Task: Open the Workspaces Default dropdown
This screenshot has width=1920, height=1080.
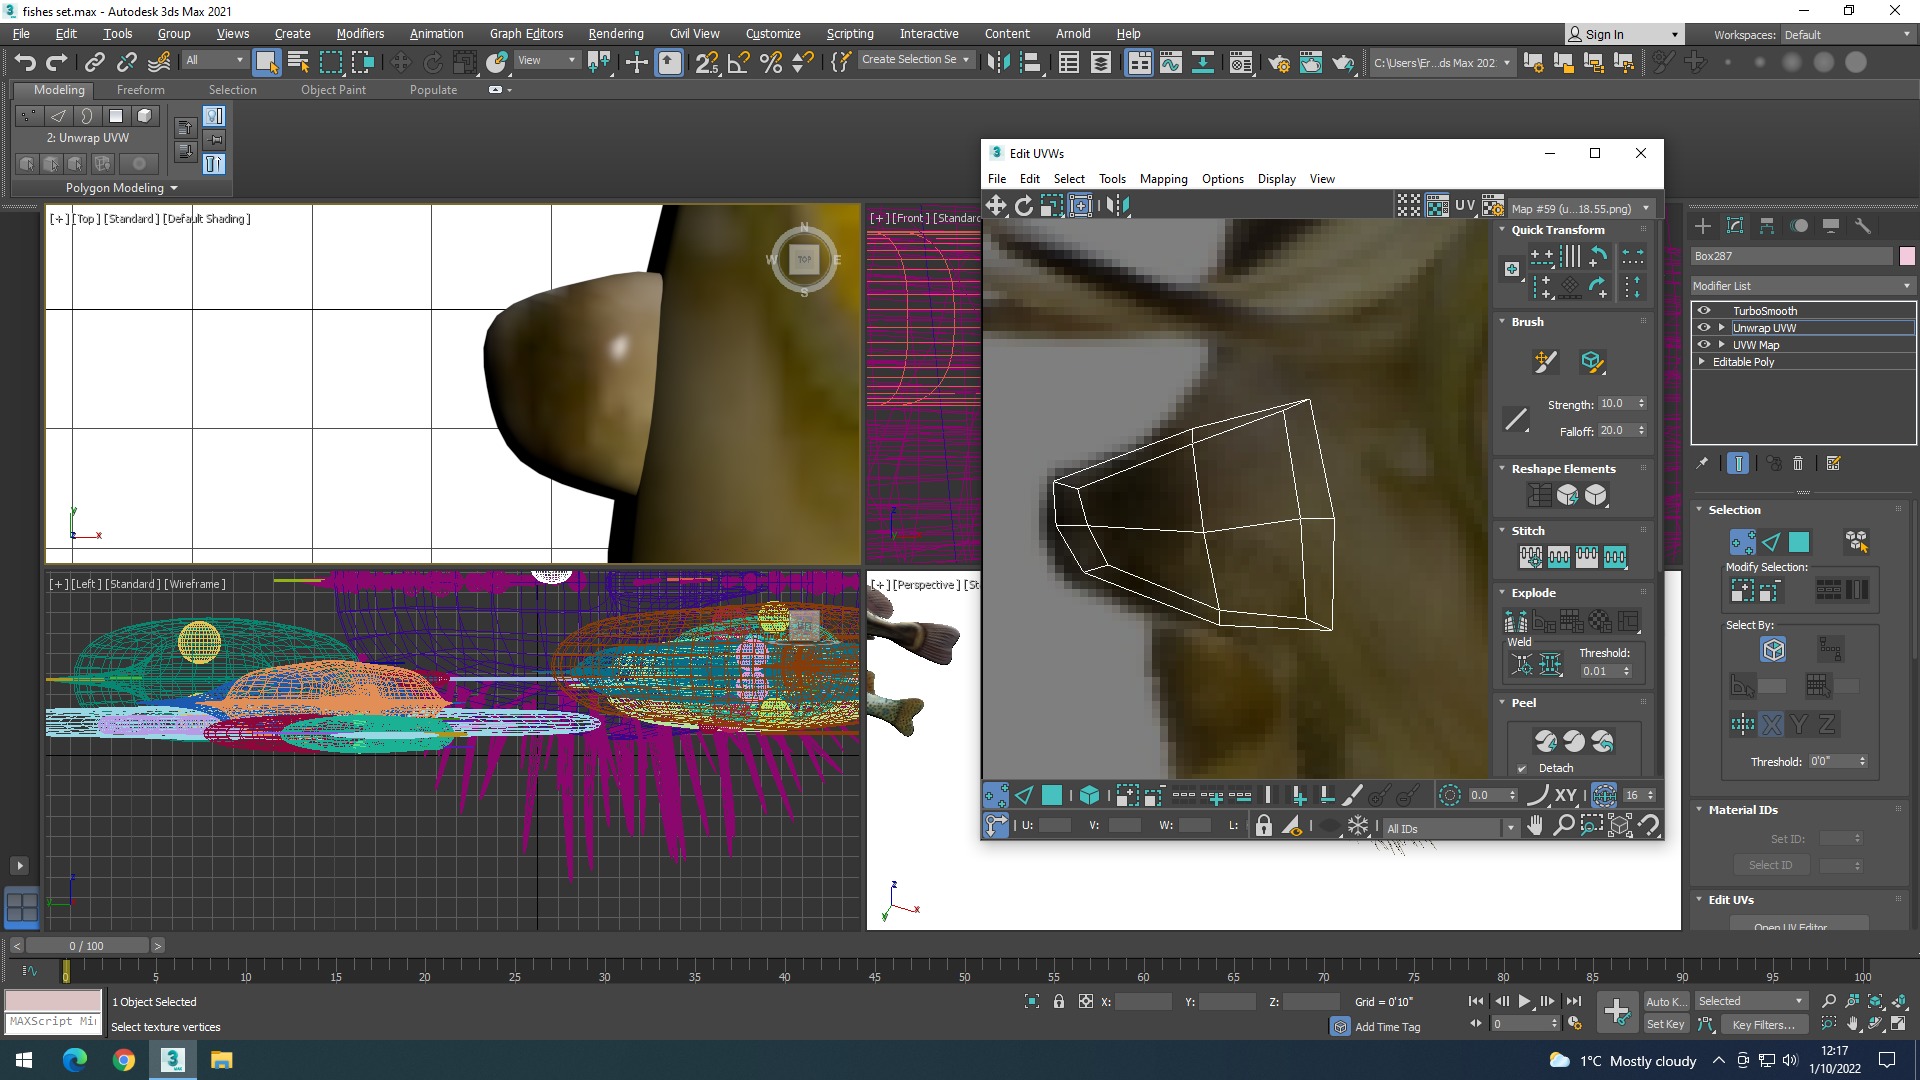Action: coord(1847,34)
